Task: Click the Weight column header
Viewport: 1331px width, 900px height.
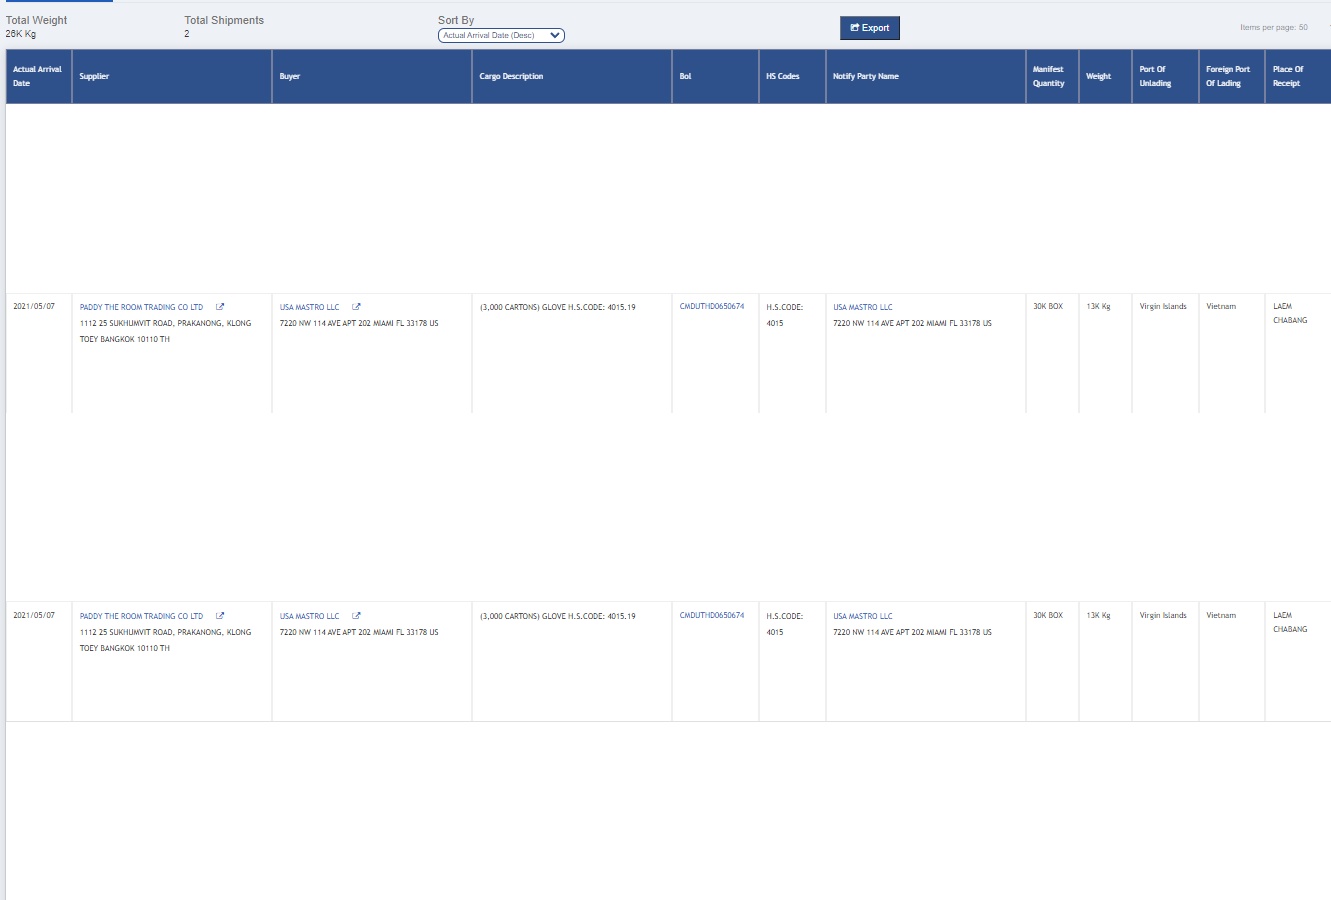Action: (1098, 76)
